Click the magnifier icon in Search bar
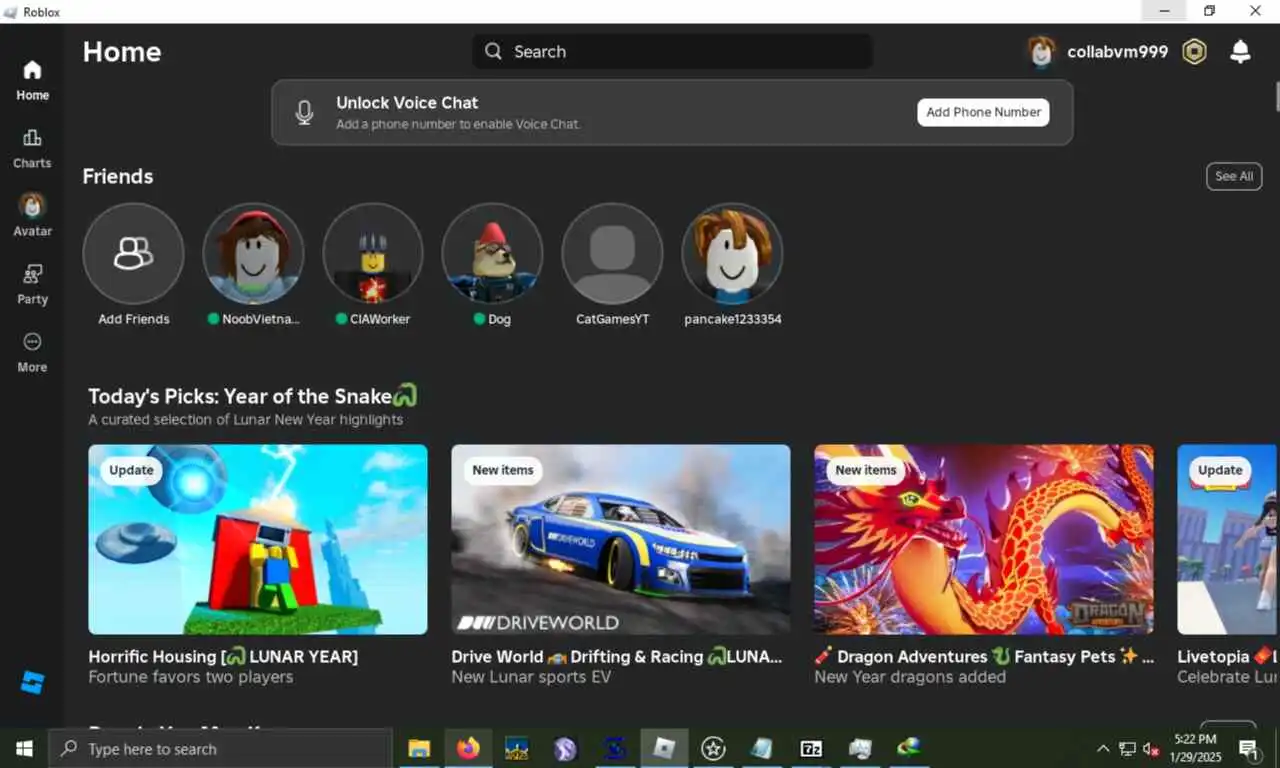This screenshot has height=768, width=1280. click(x=493, y=51)
